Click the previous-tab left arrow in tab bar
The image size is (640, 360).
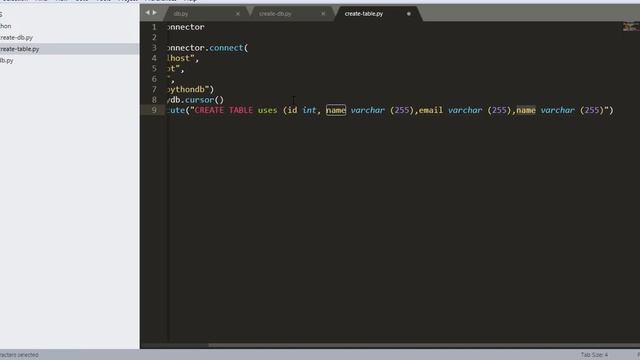(147, 13)
